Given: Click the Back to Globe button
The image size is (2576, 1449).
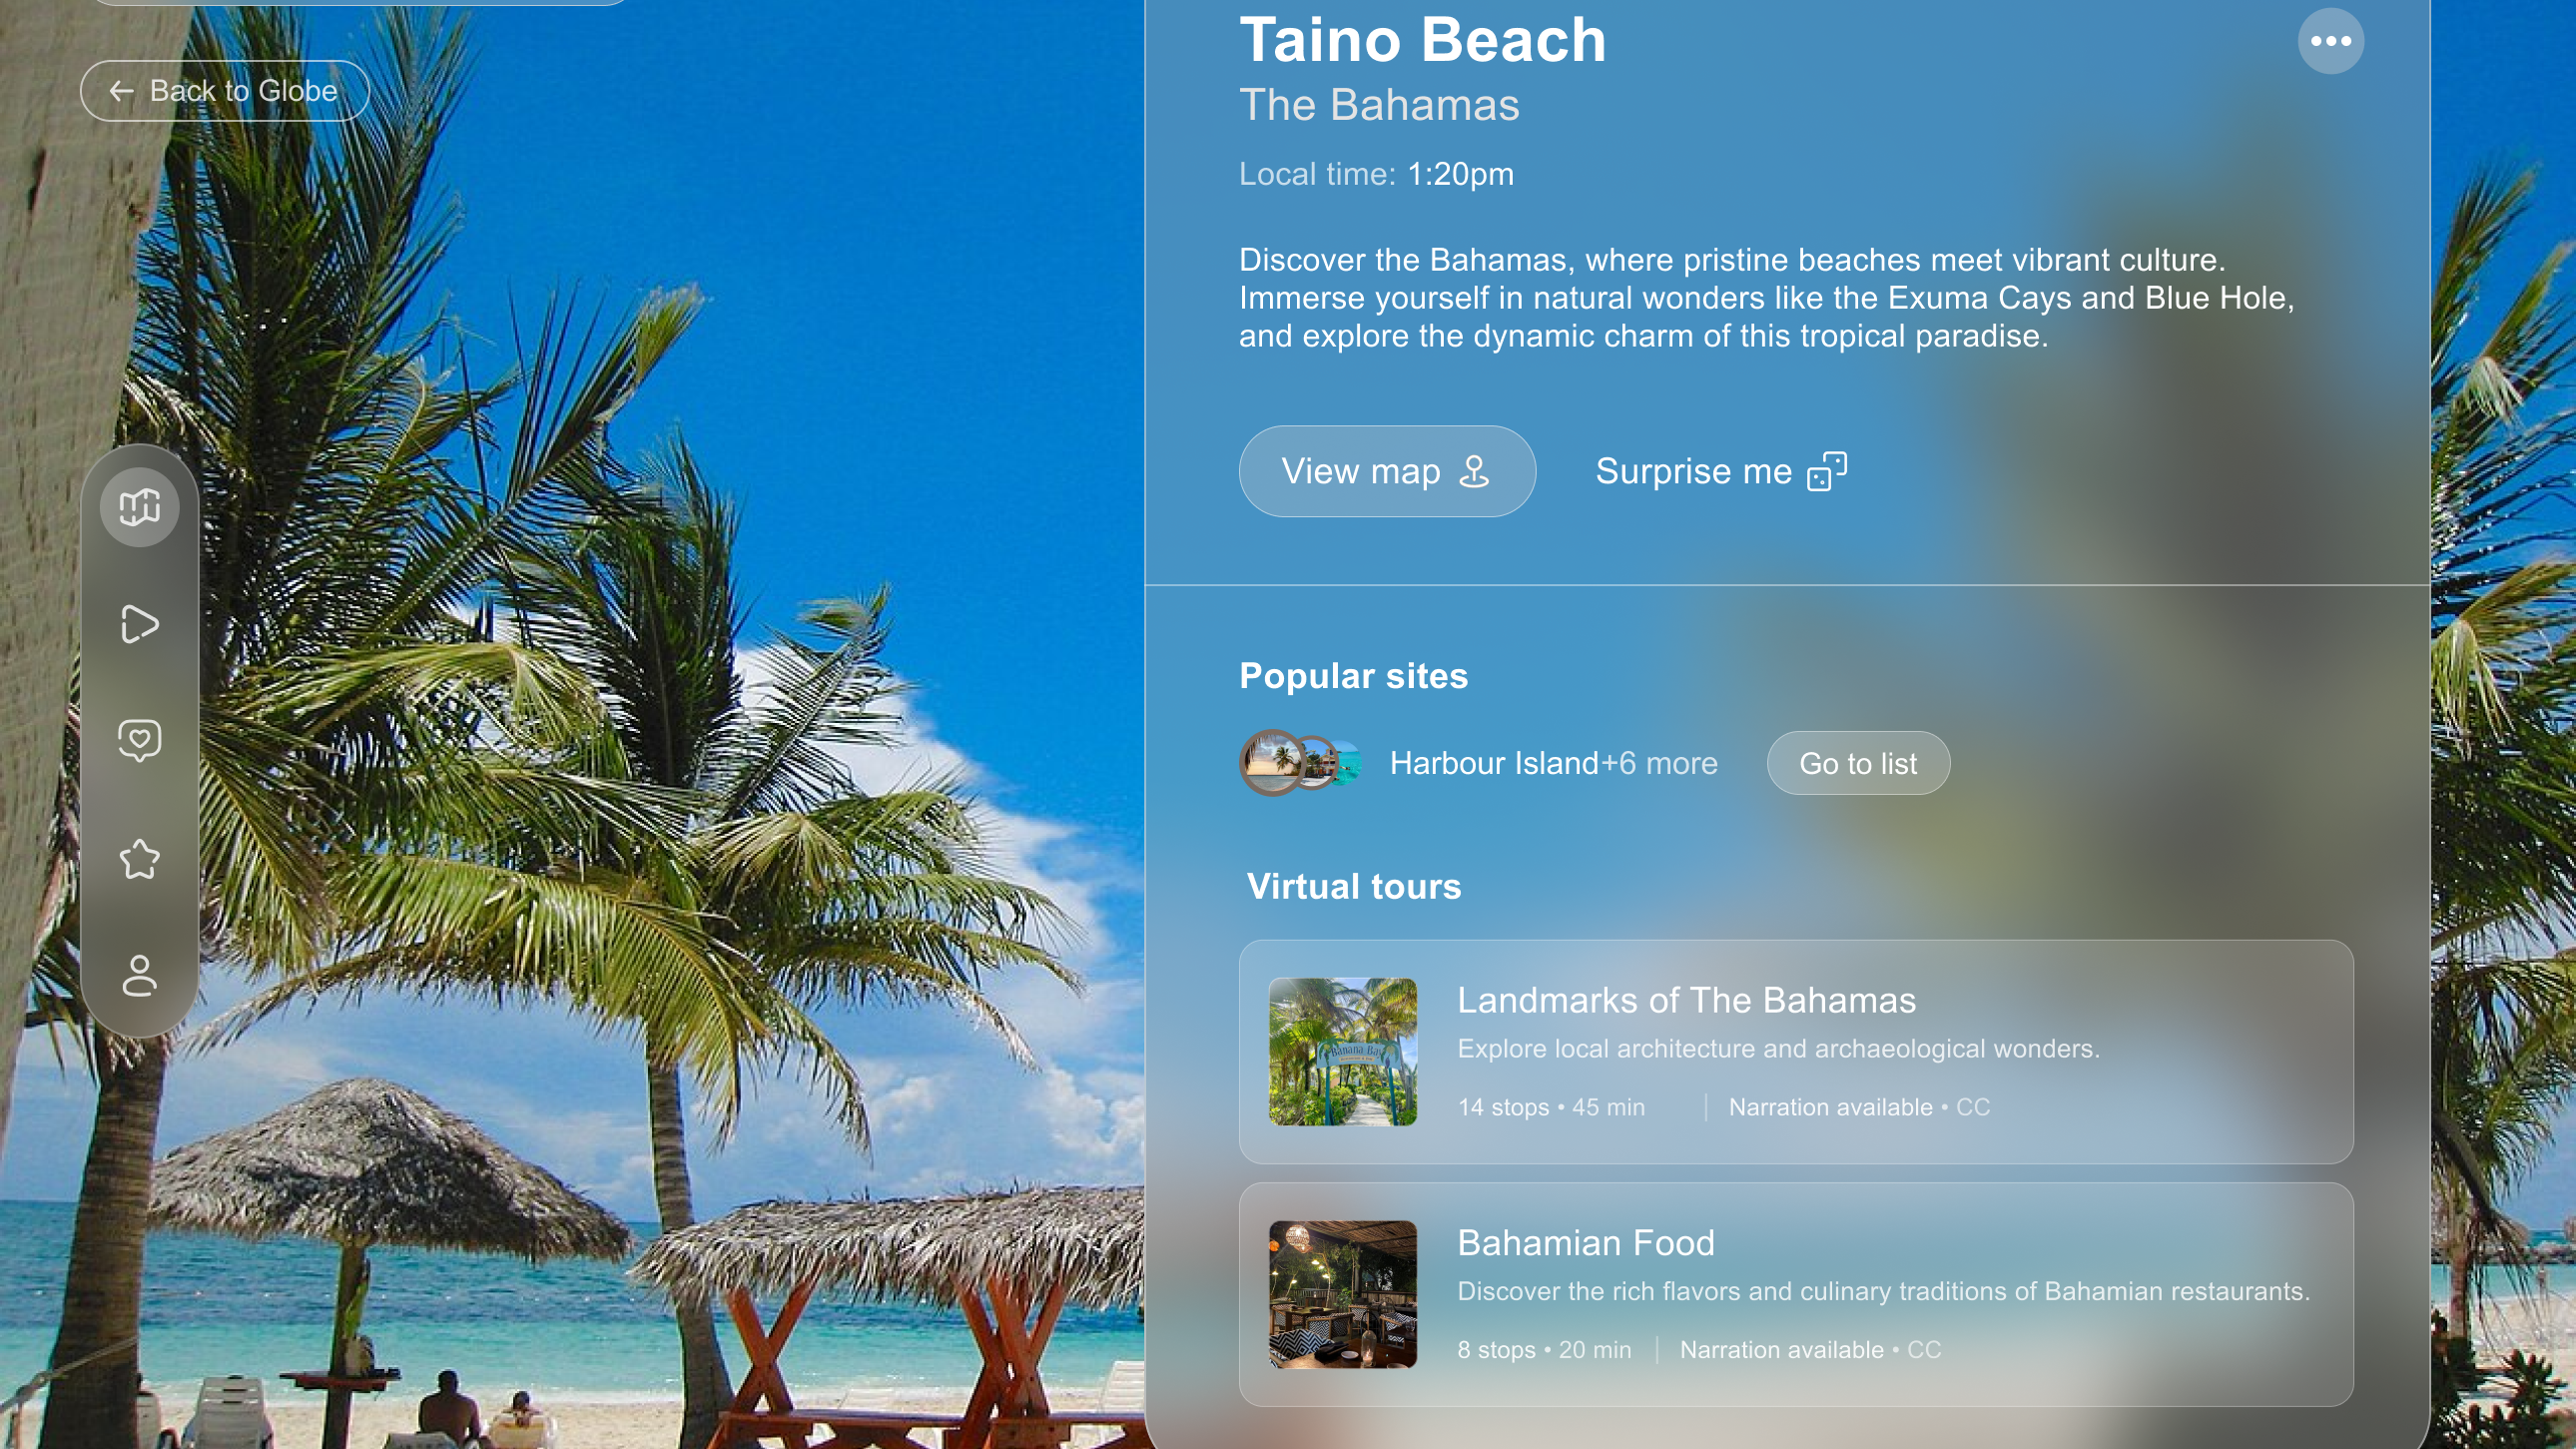Looking at the screenshot, I should (225, 91).
